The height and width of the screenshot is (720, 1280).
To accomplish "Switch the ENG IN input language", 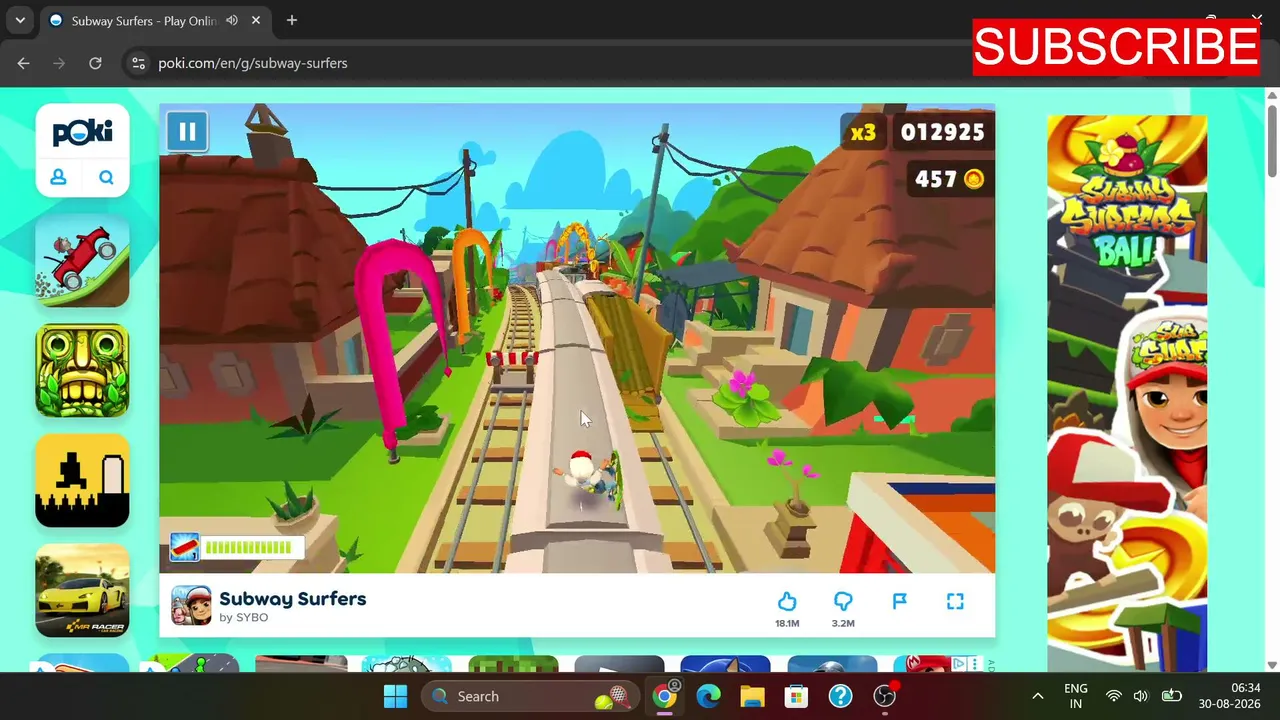I will pyautogui.click(x=1076, y=696).
